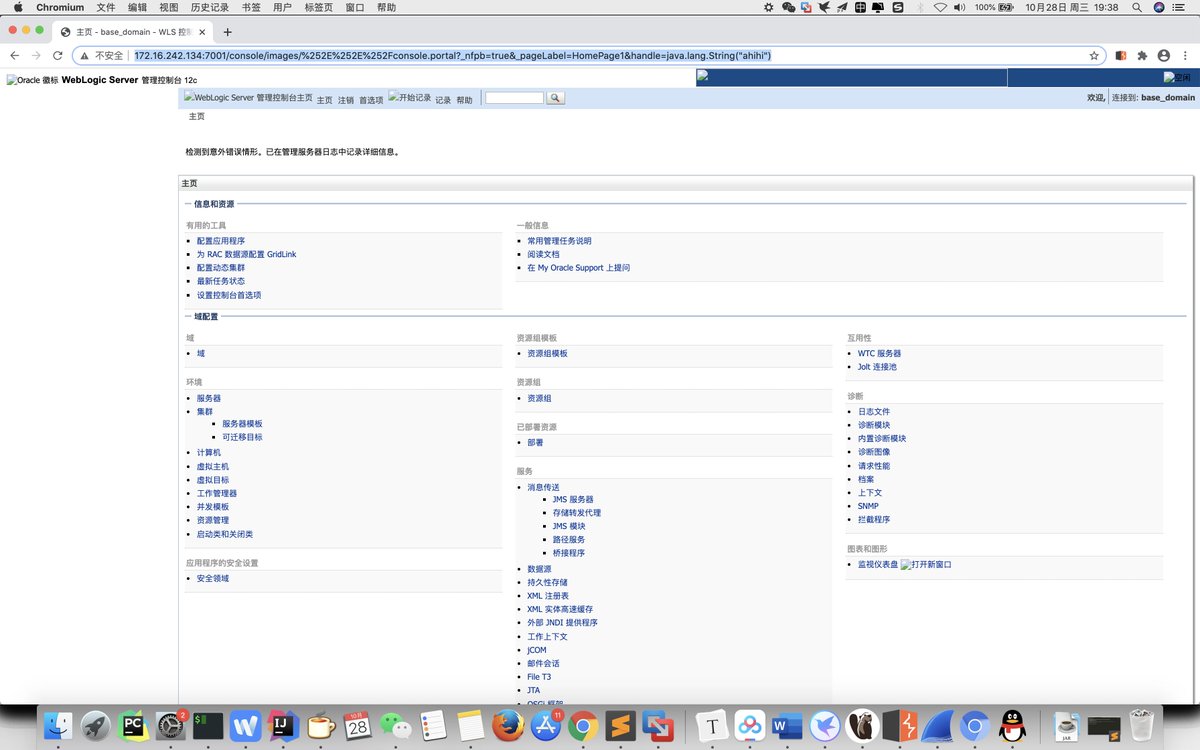This screenshot has width=1200, height=750.
Task: Click the address bar URL
Action: click(x=453, y=55)
